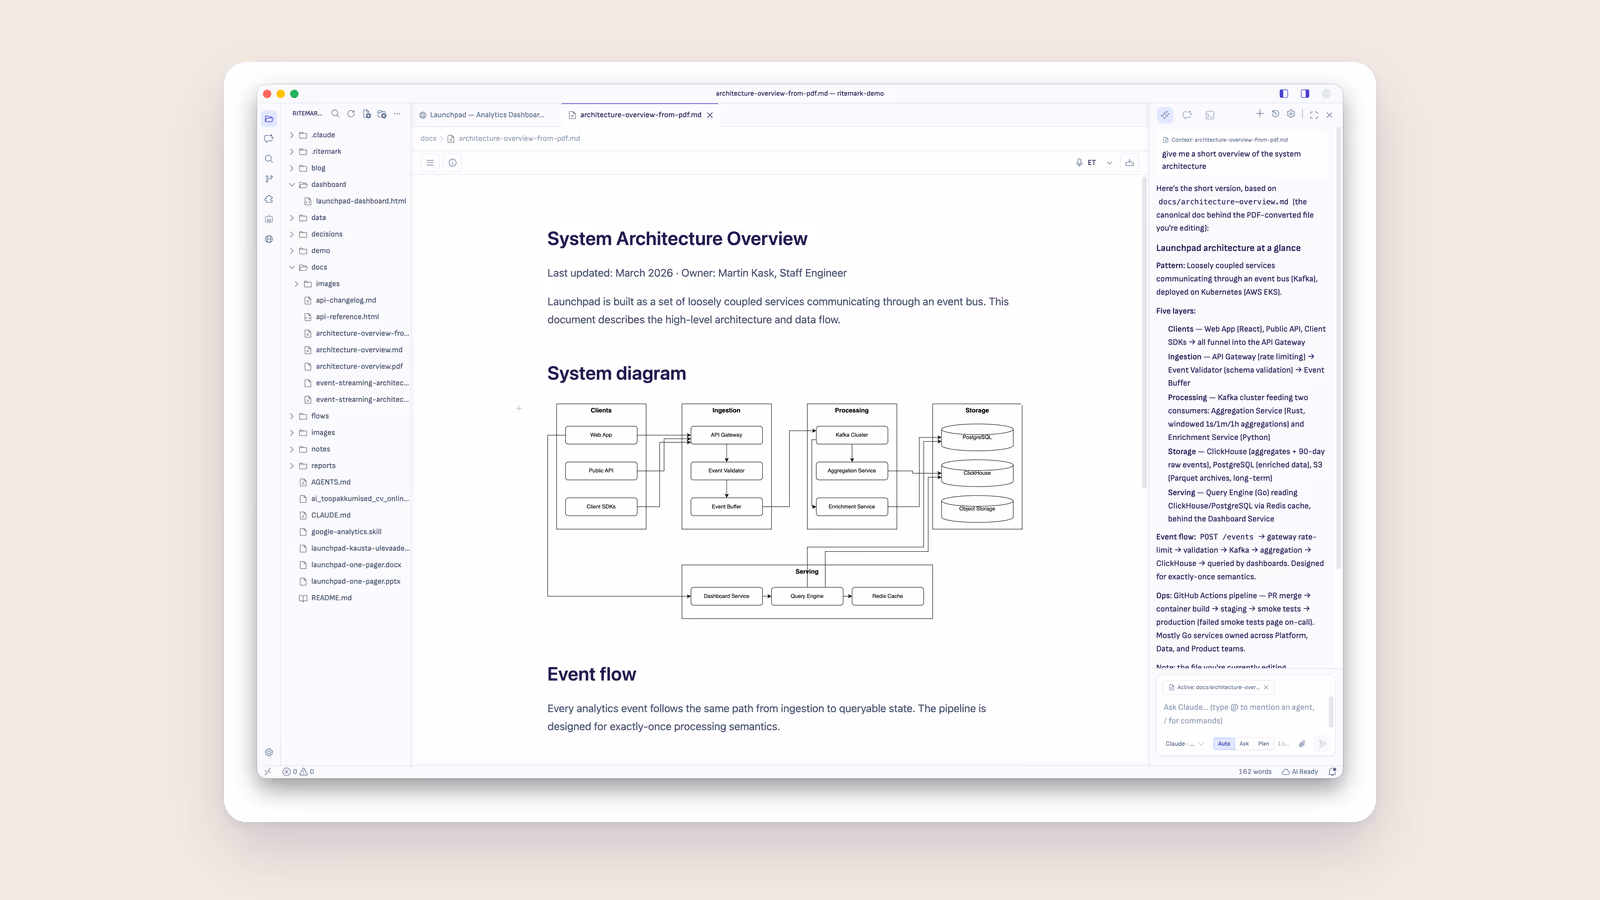
Task: Refresh the file explorer tree
Action: tap(351, 114)
